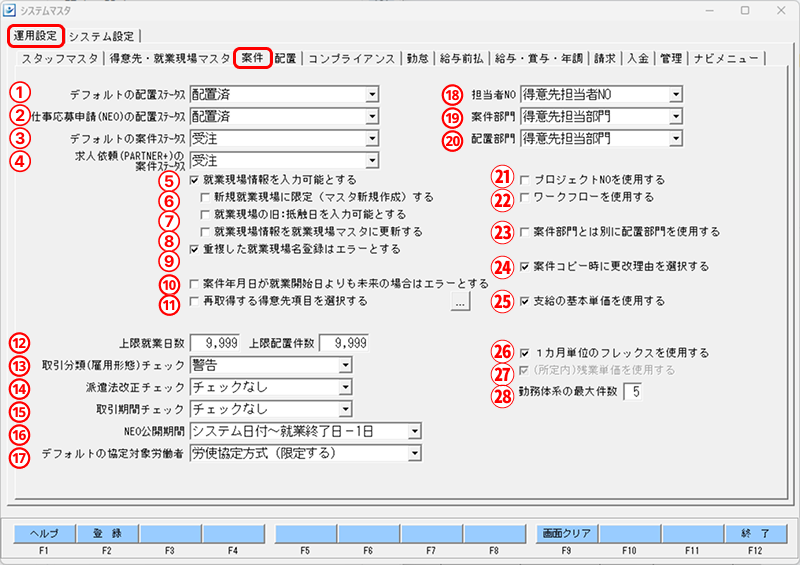Expand the 求人依頼(PARTNER+)の案件ステータス dropdown
The width and height of the screenshot is (800, 565).
pos(372,161)
